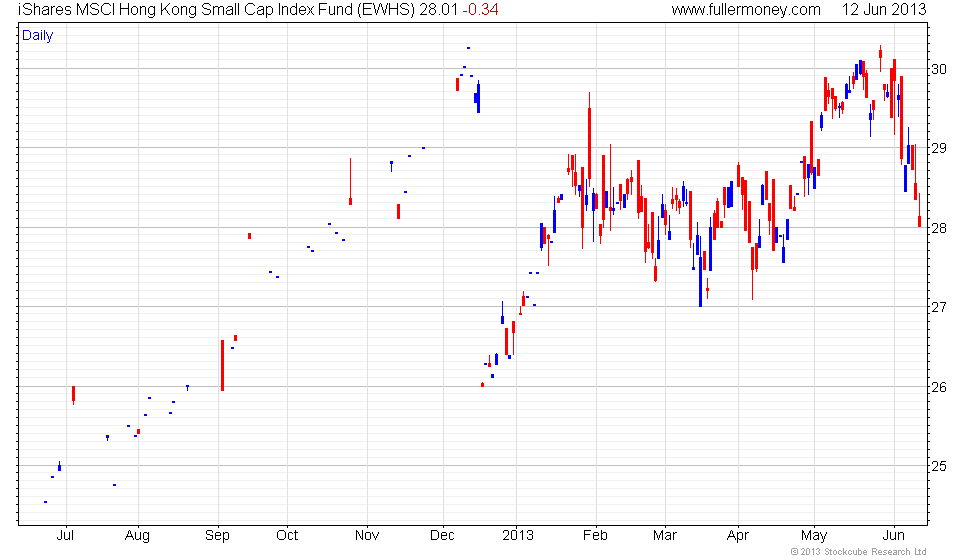Click the 'Jun' x-axis label
980x560 pixels.
coord(894,536)
